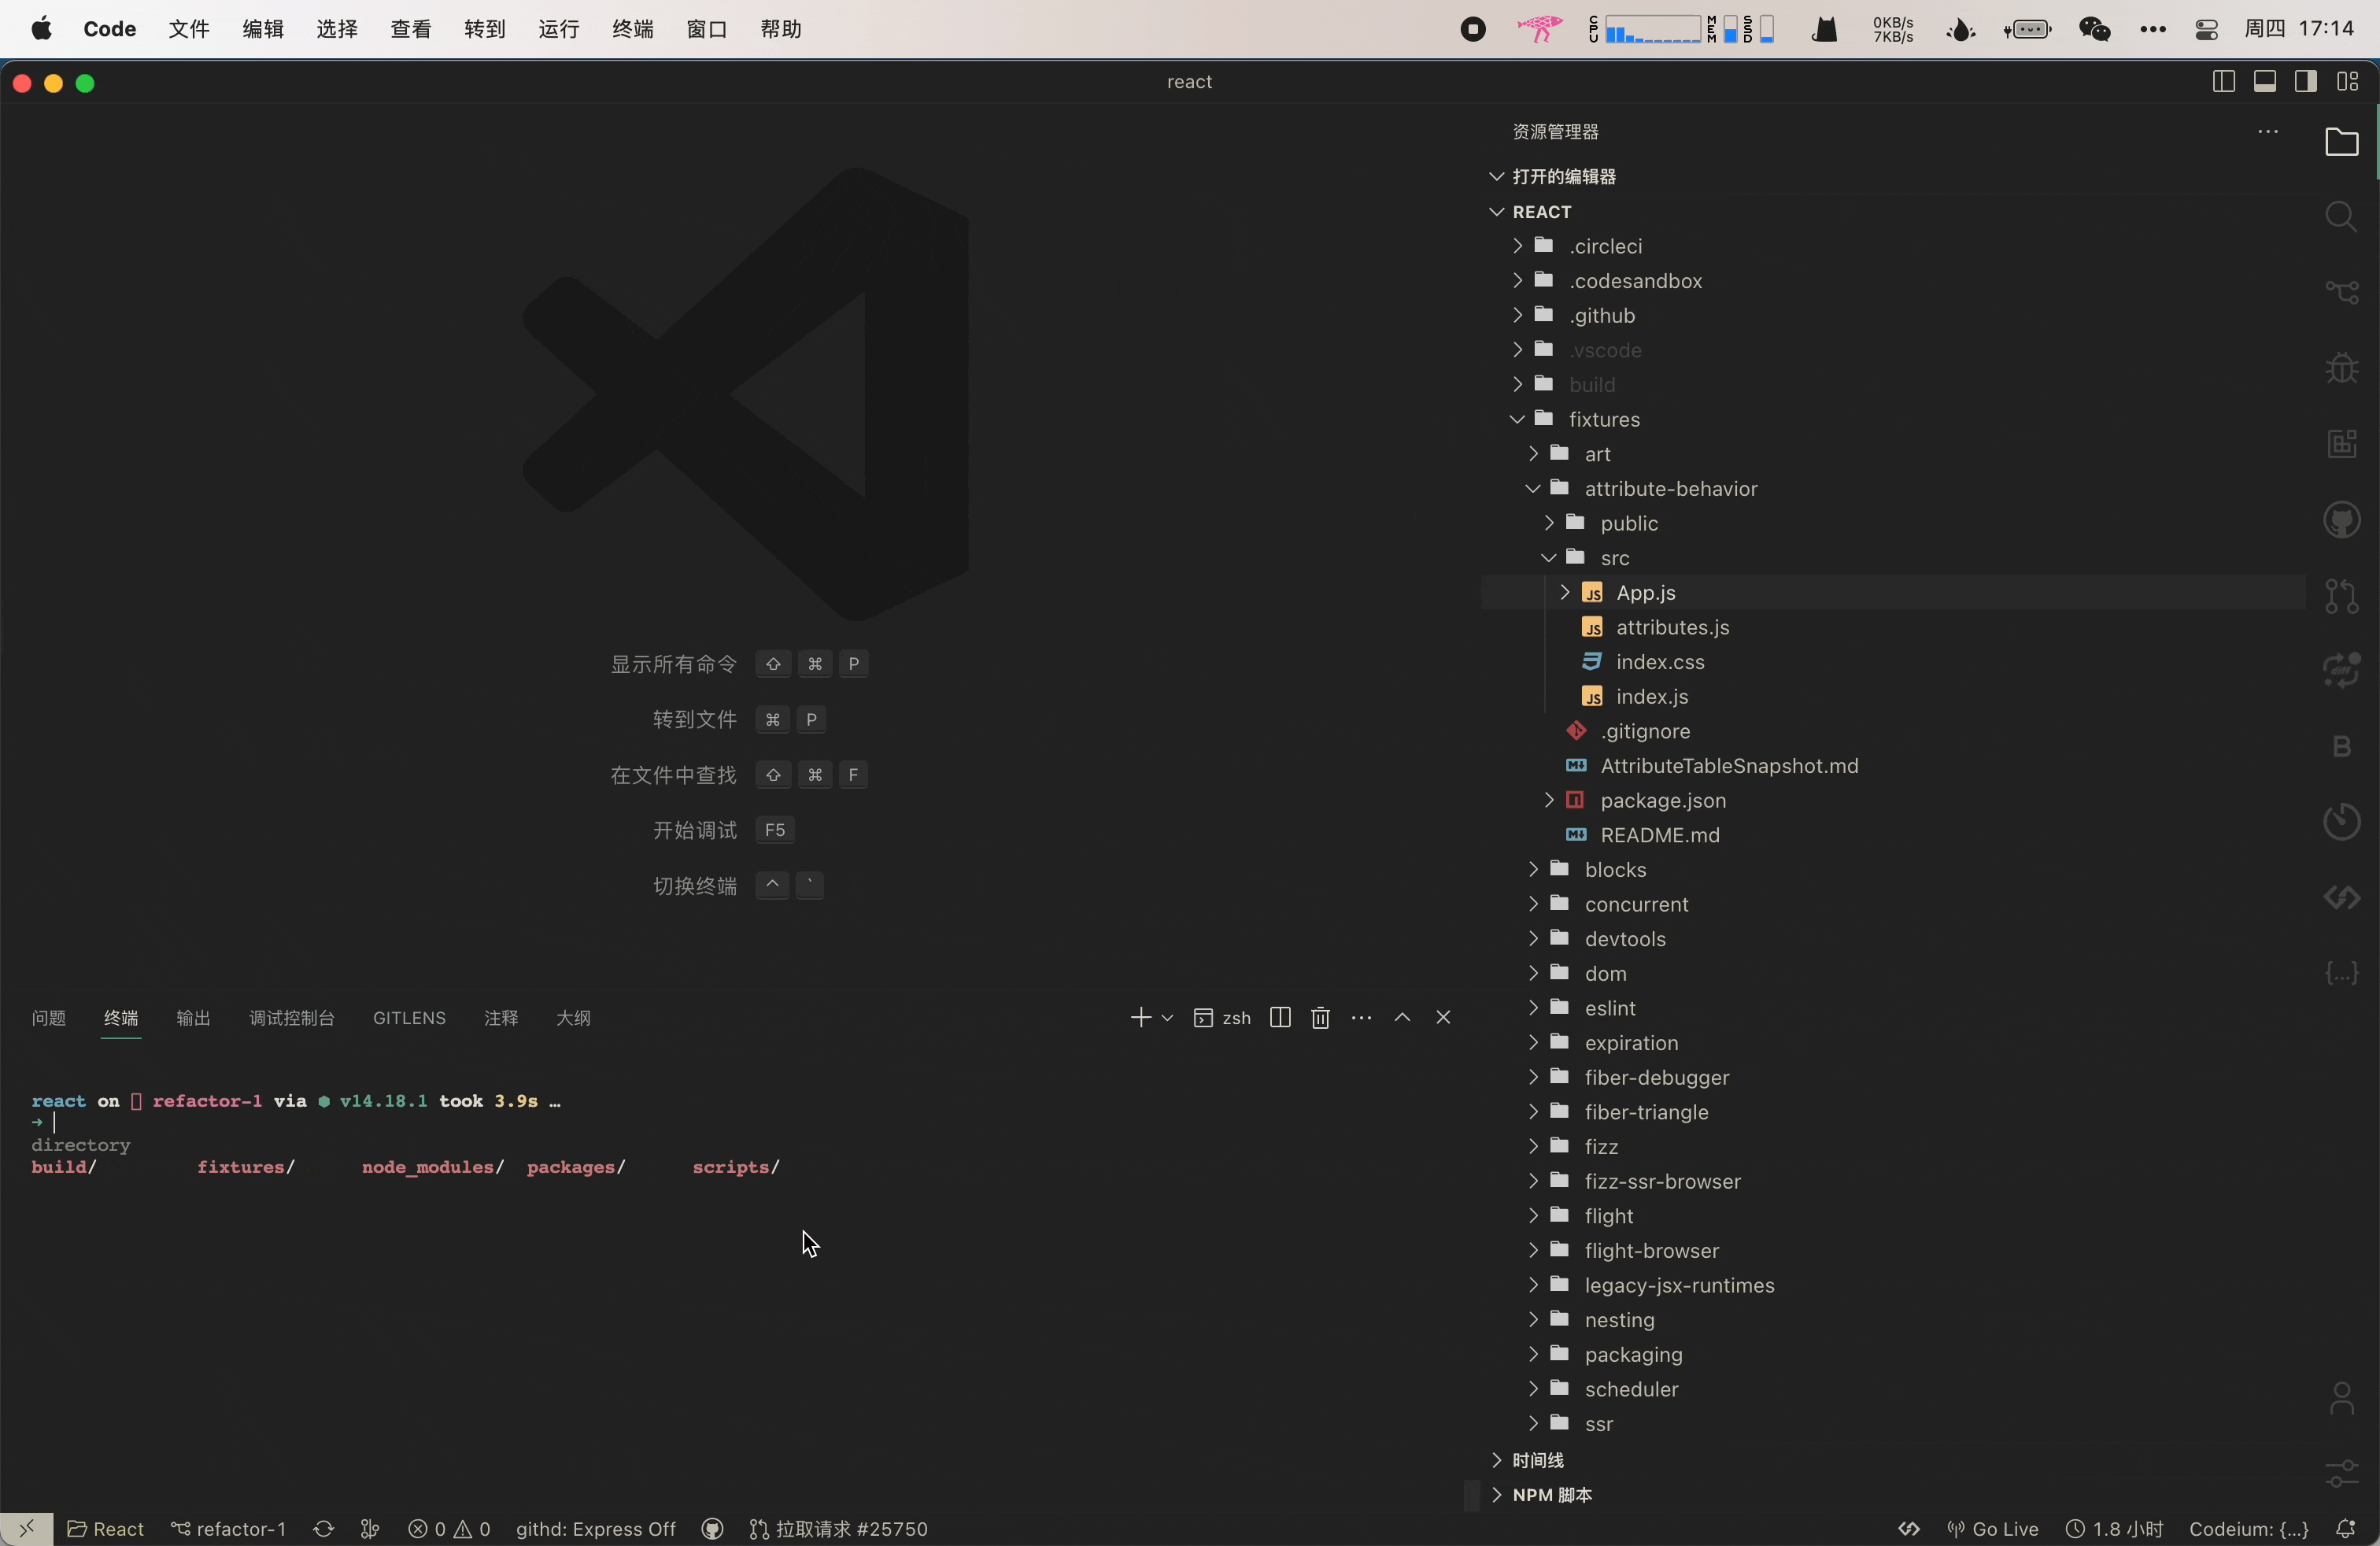The width and height of the screenshot is (2380, 1546).
Task: Open the 终端 menu in the menu bar
Action: (x=632, y=29)
